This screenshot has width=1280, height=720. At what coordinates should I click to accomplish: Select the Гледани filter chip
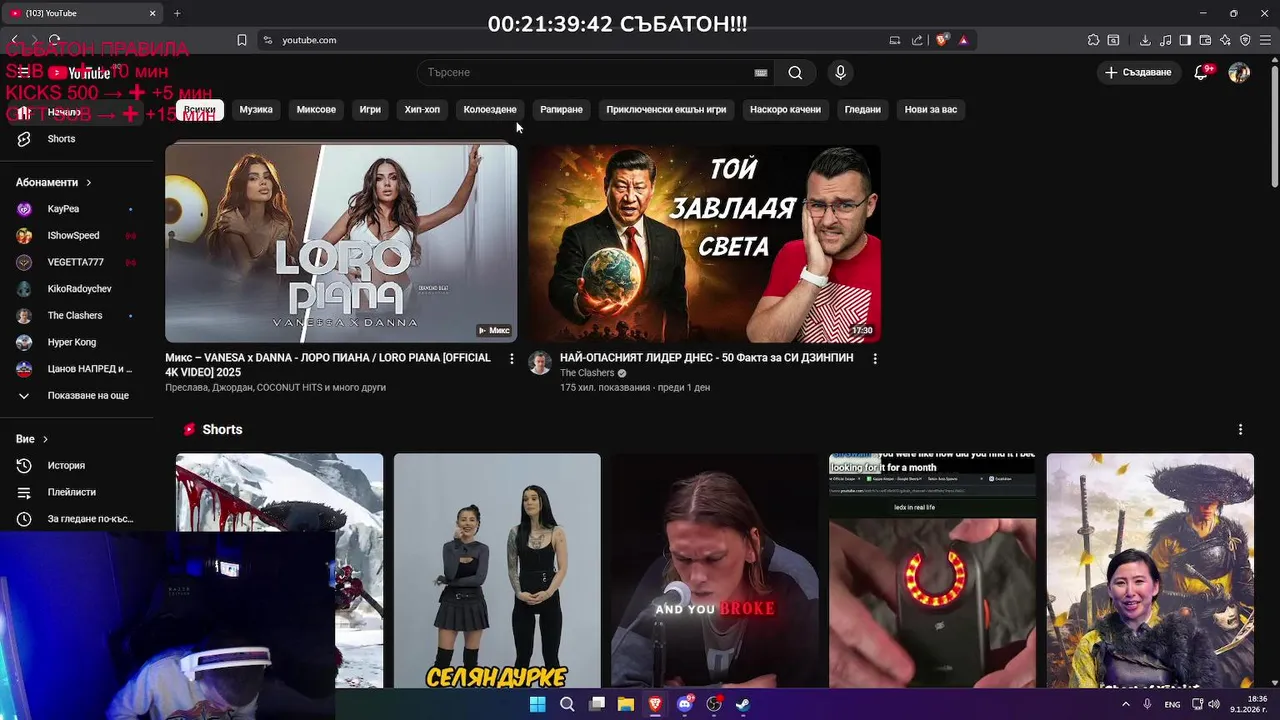pyautogui.click(x=863, y=109)
